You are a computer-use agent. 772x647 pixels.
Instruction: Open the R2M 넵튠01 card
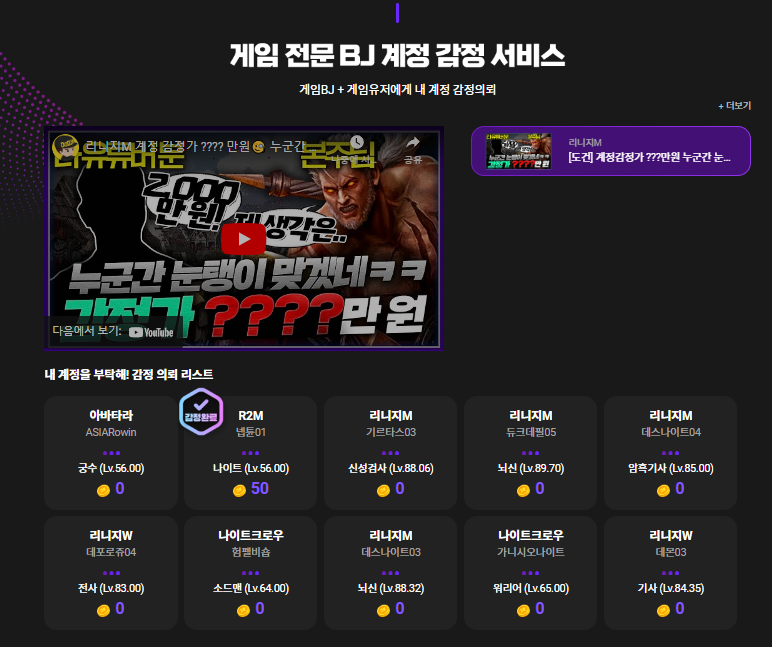(251, 453)
